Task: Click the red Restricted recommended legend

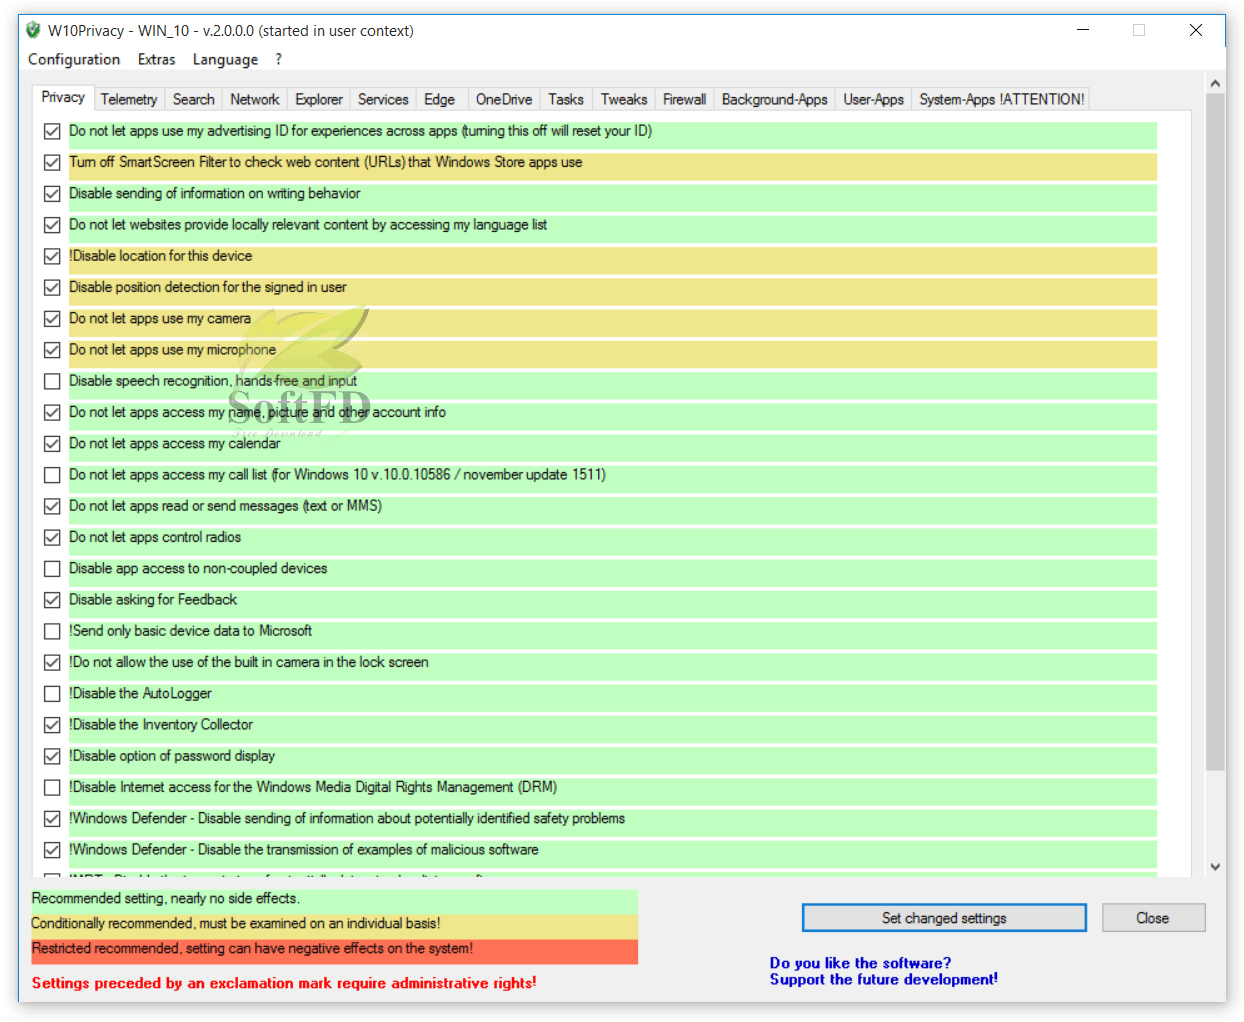Action: (x=334, y=950)
